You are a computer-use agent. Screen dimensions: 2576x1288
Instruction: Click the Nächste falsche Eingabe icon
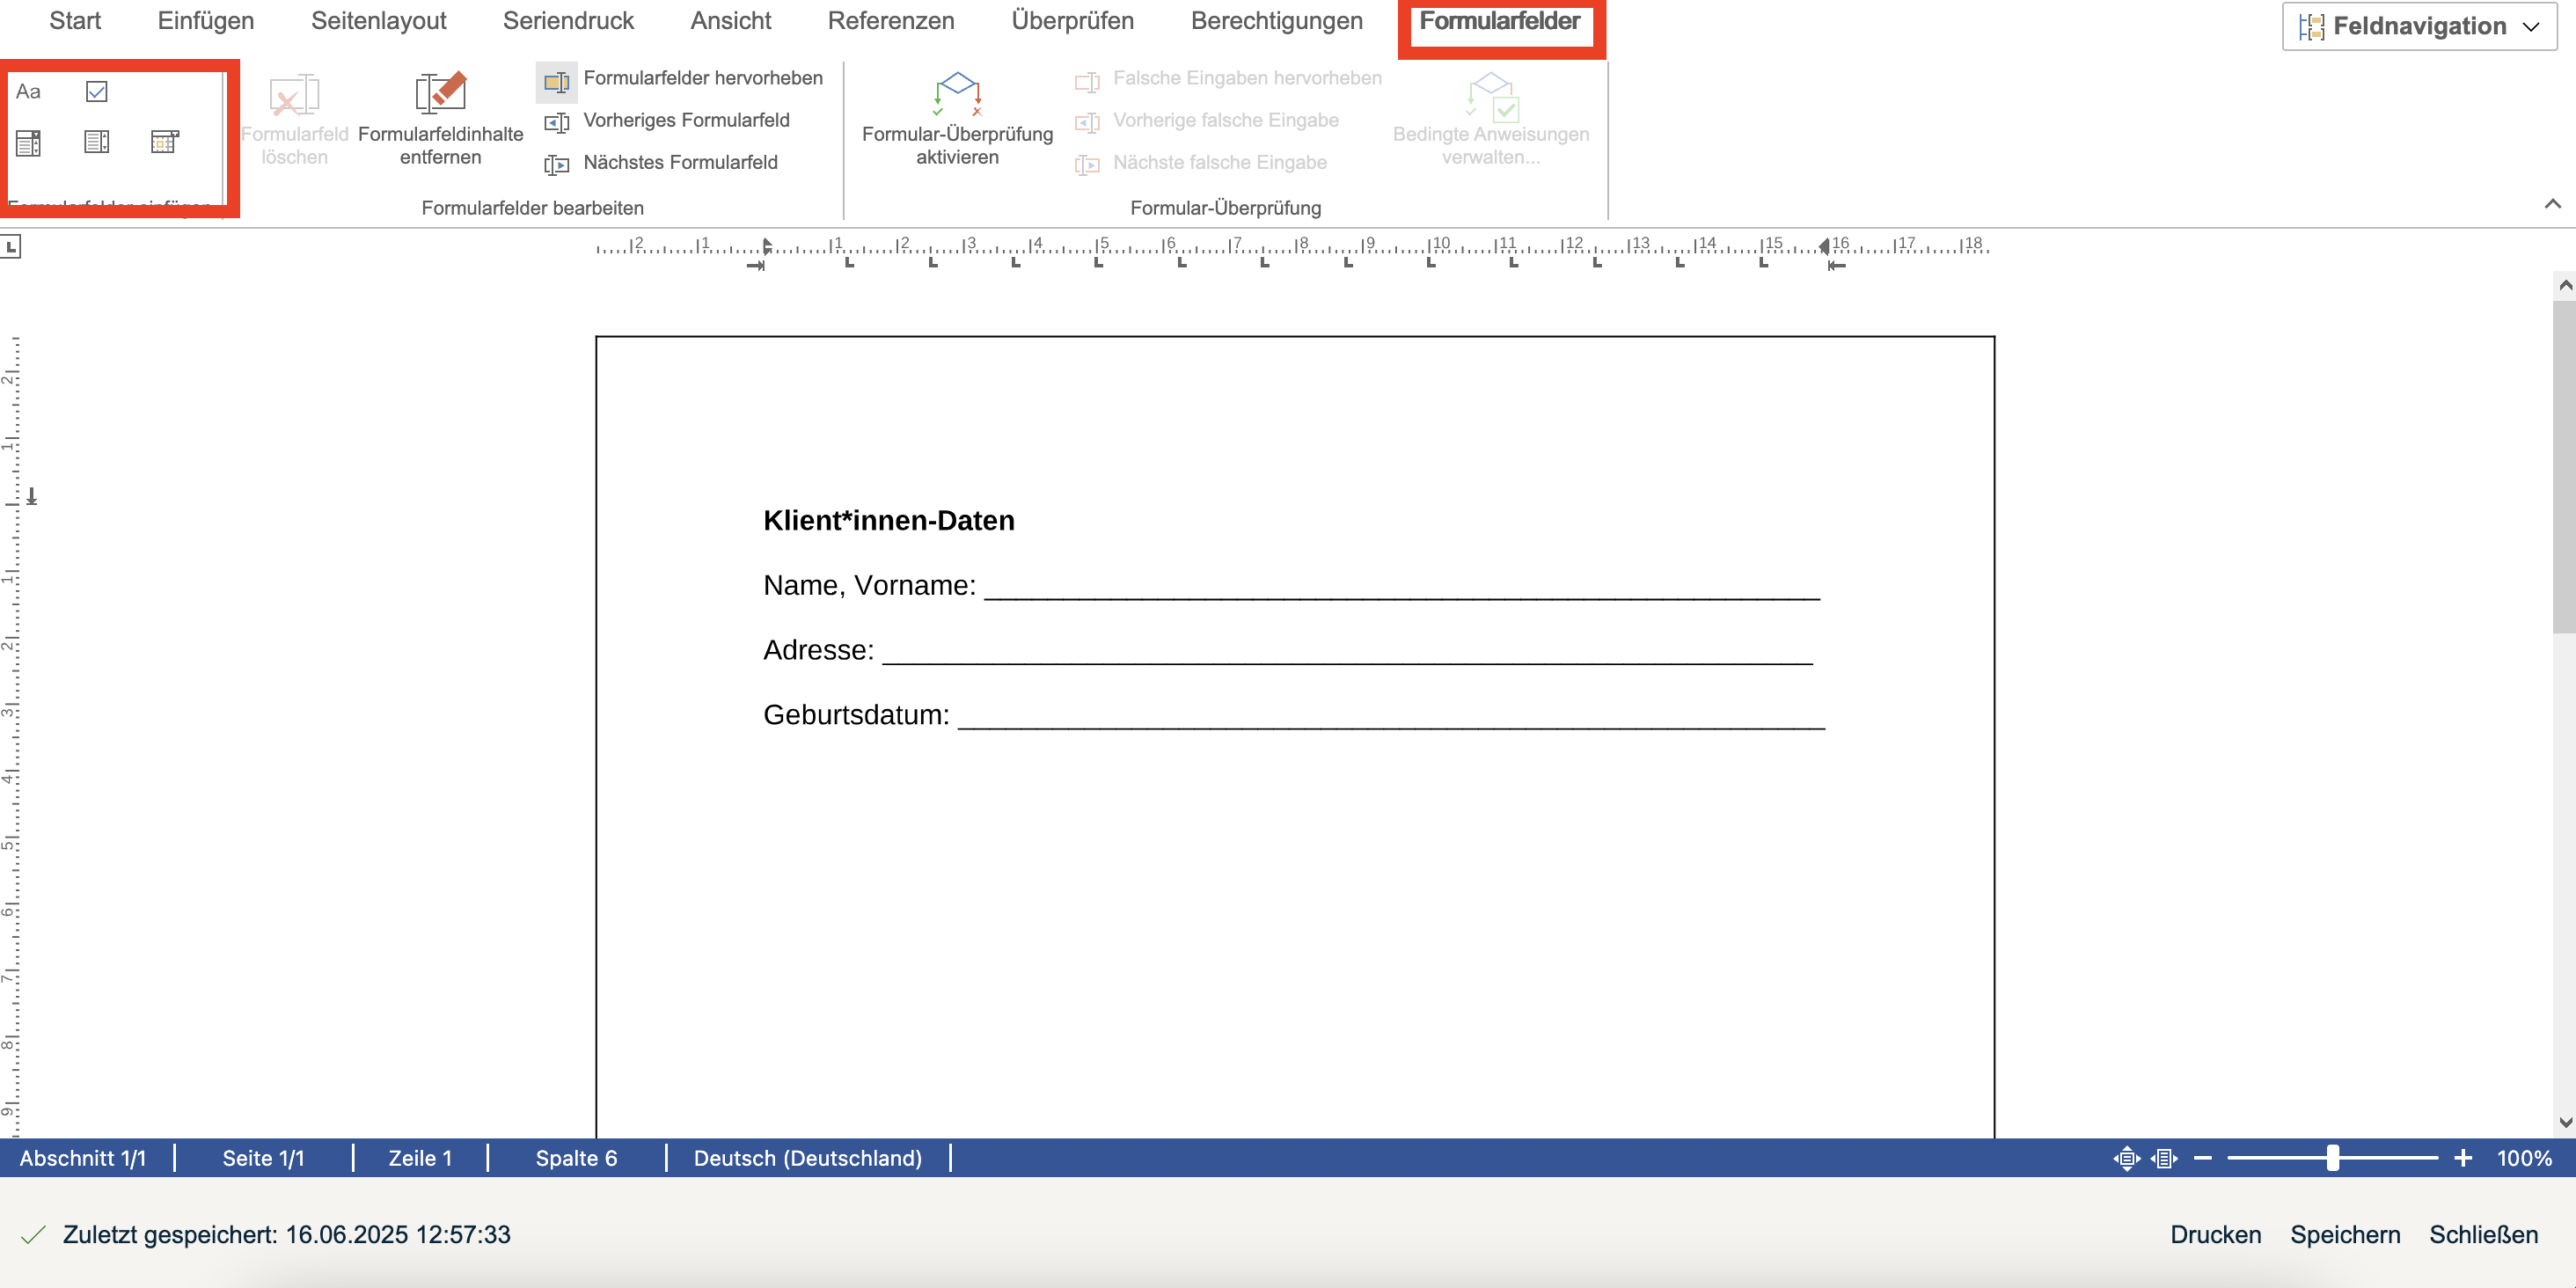pyautogui.click(x=1087, y=164)
